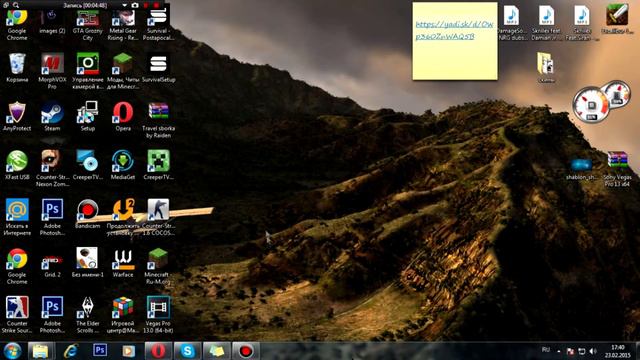Open the Windows Start menu
640x360 pixels.
click(12, 351)
